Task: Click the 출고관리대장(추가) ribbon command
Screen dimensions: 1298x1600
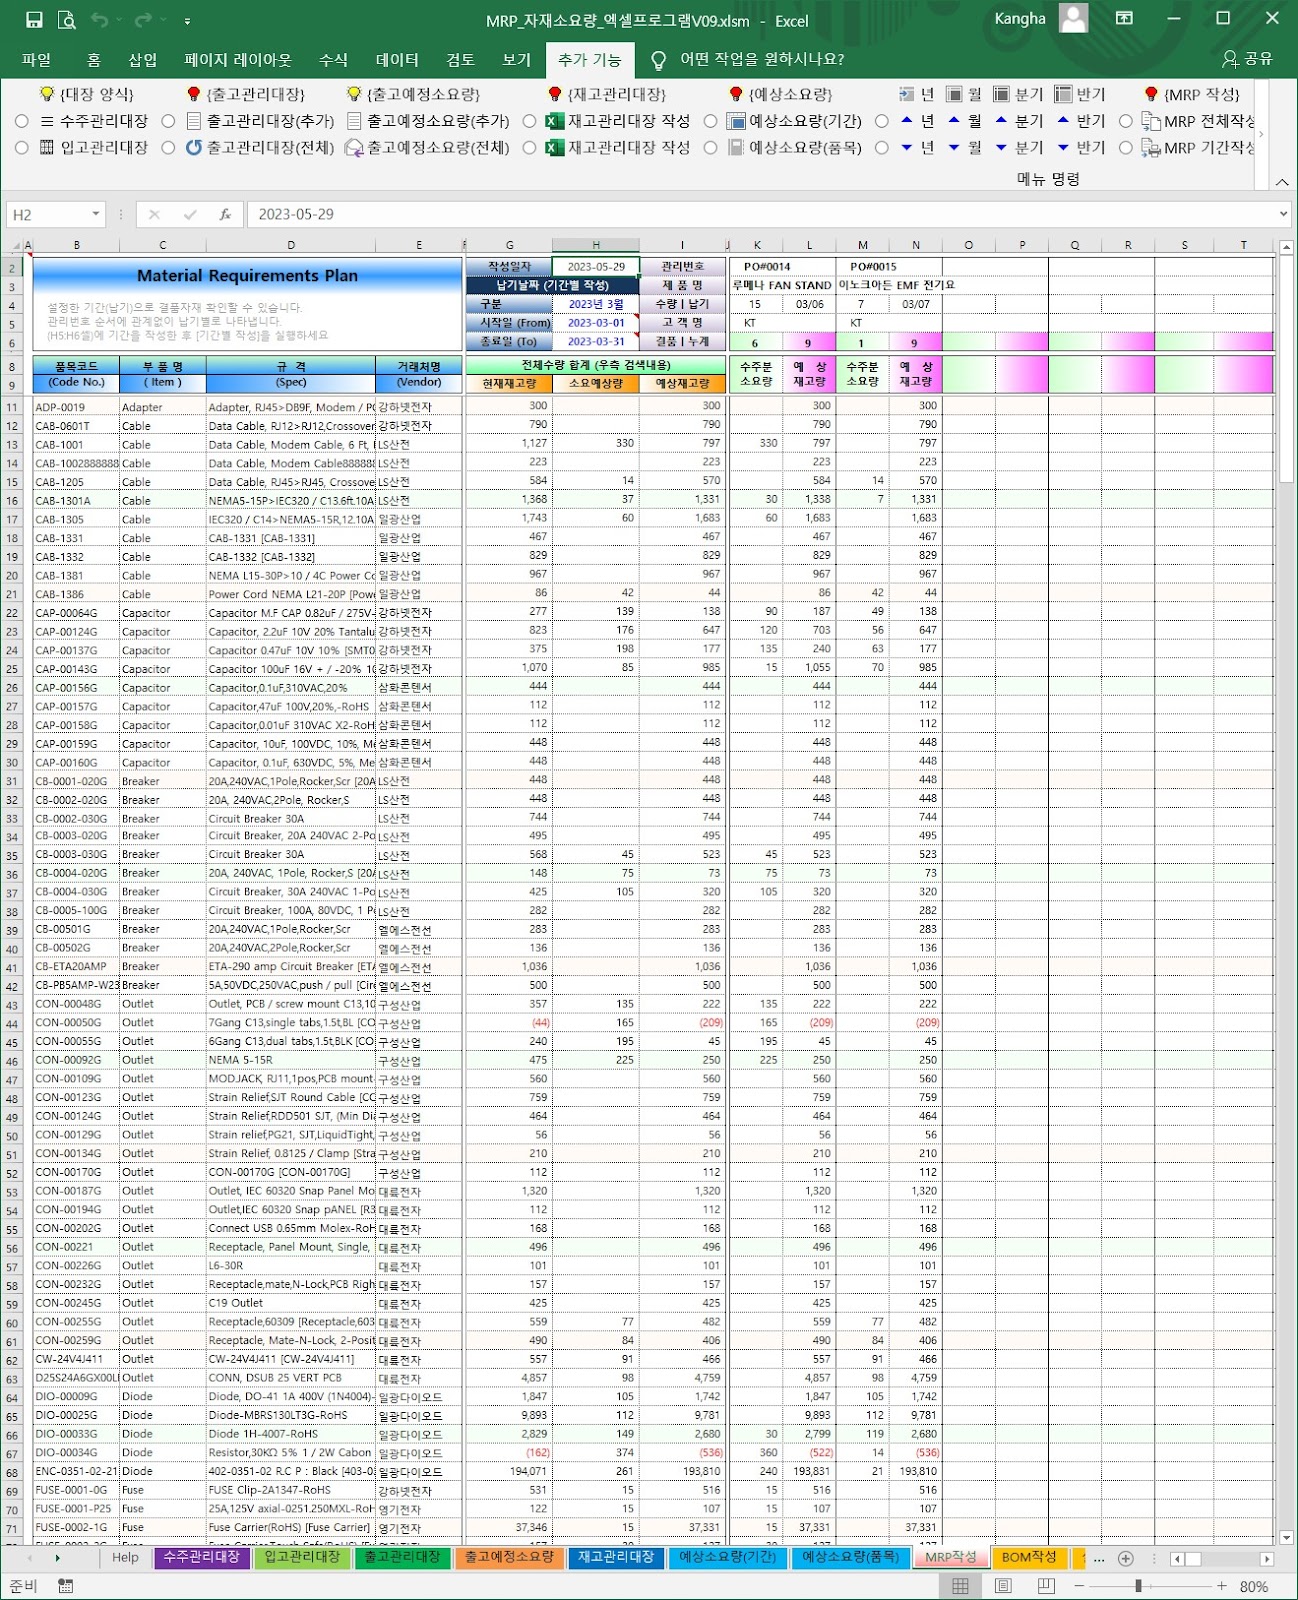Action: [260, 121]
